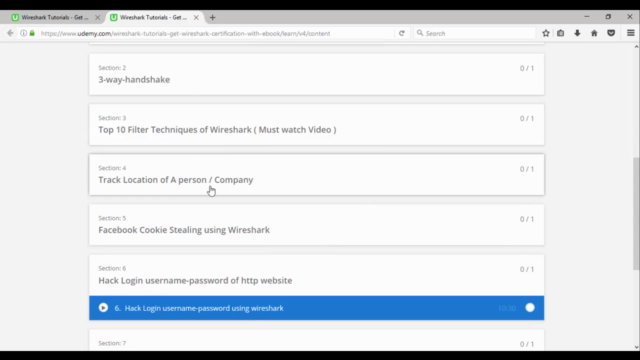Mark lecture 6 complete via white circle
This screenshot has width=640, height=360.
[x=530, y=308]
